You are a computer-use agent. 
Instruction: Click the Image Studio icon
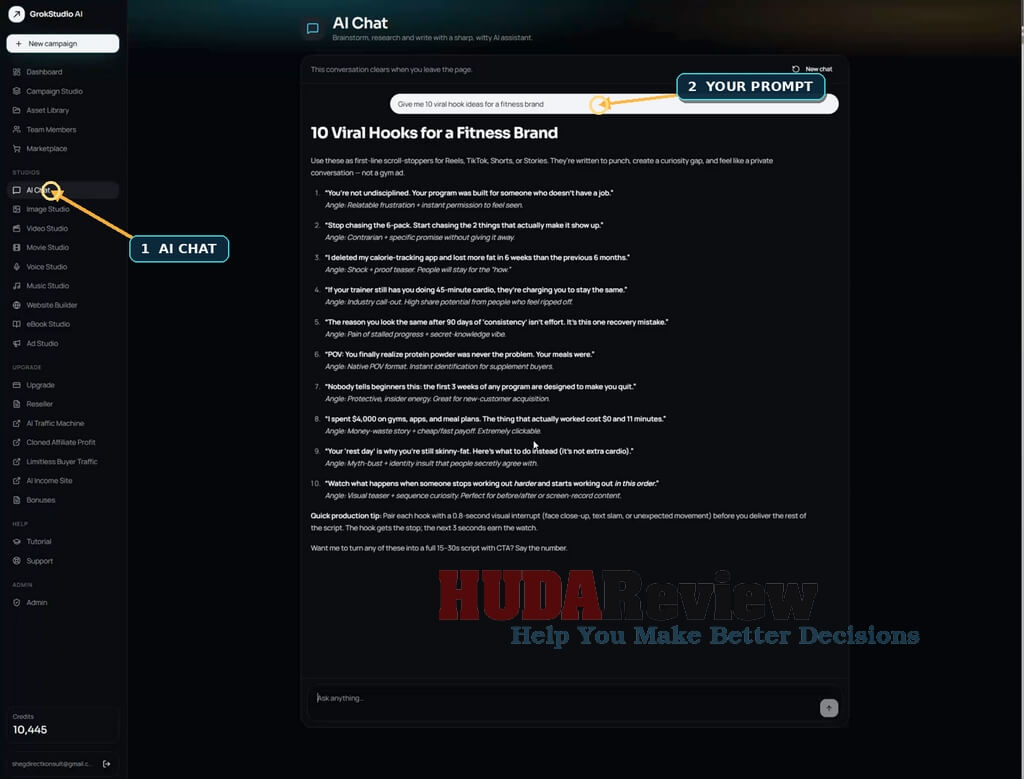point(16,209)
